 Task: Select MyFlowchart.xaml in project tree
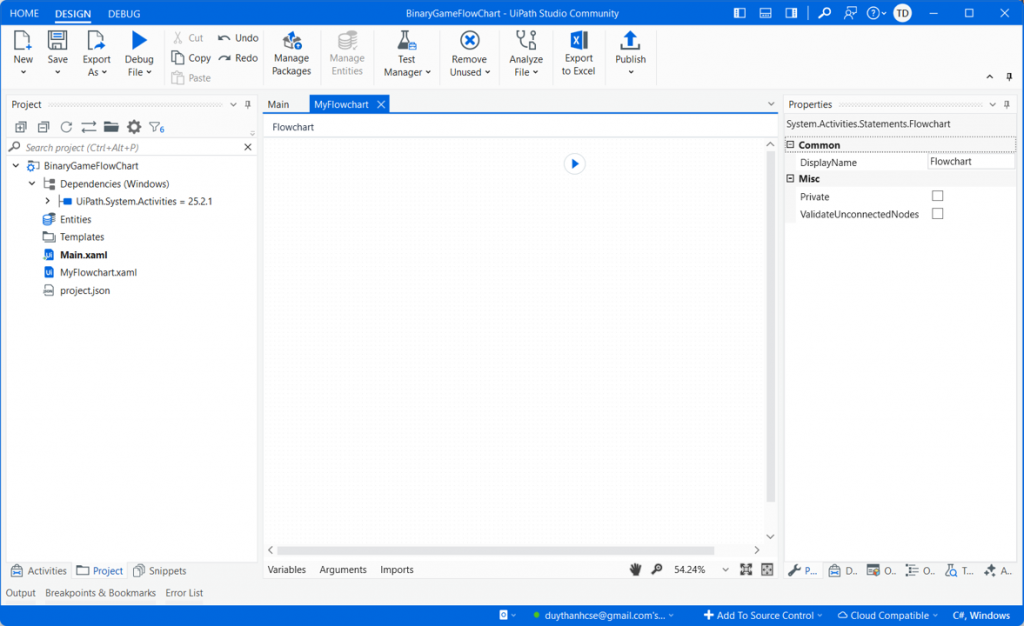tap(99, 272)
